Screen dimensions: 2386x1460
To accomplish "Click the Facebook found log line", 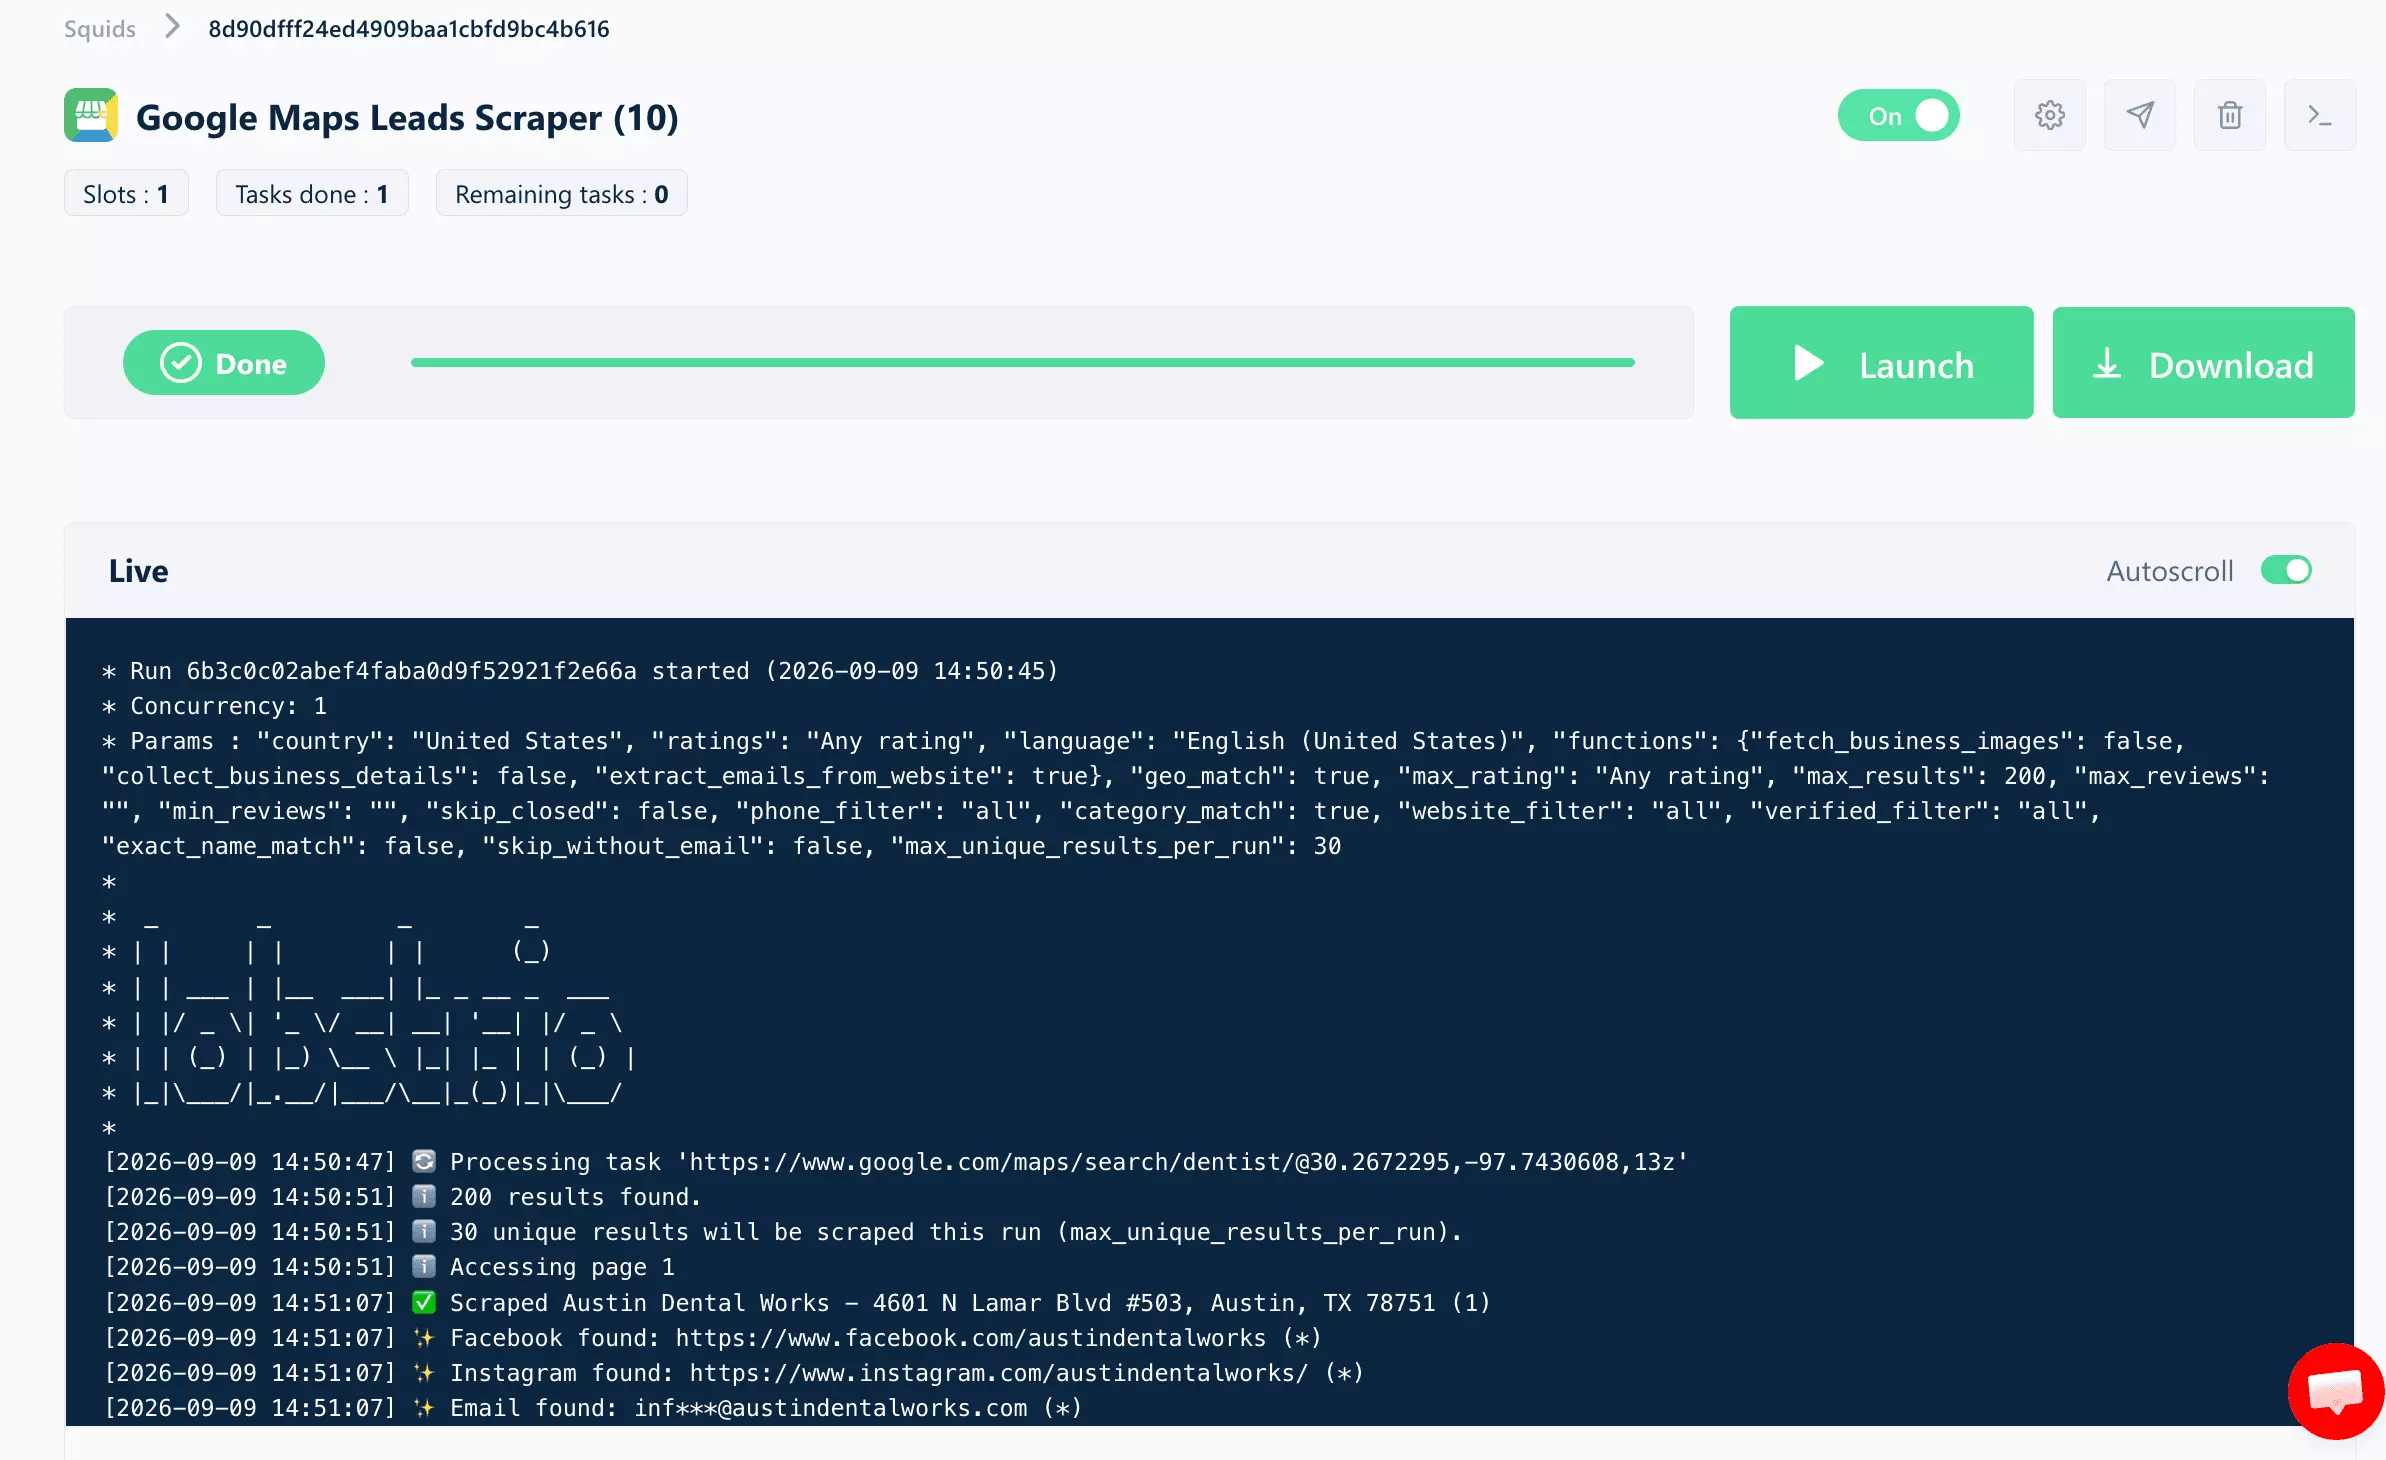I will click(713, 1338).
